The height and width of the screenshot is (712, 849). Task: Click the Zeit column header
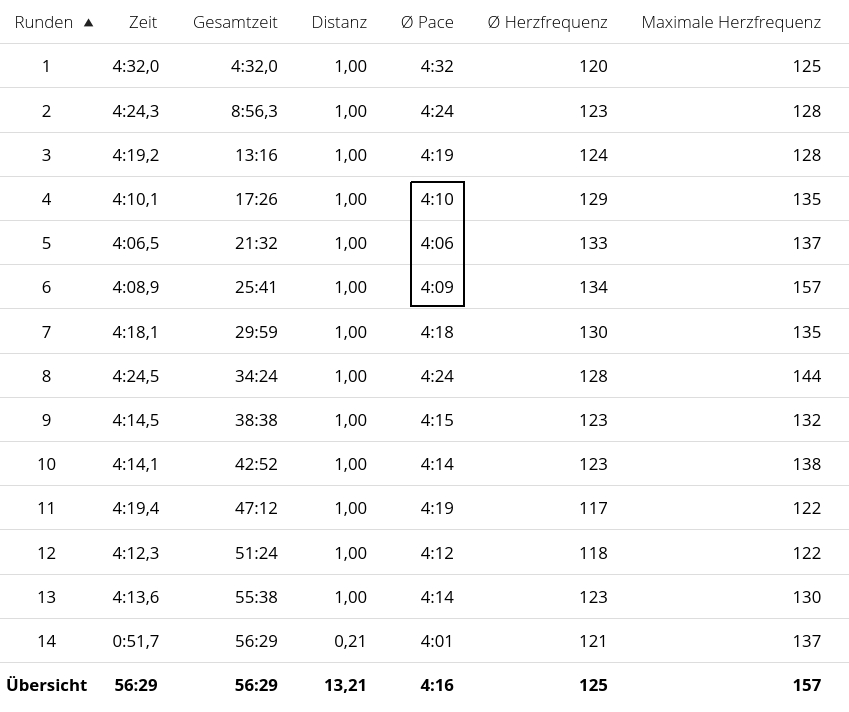pos(143,22)
